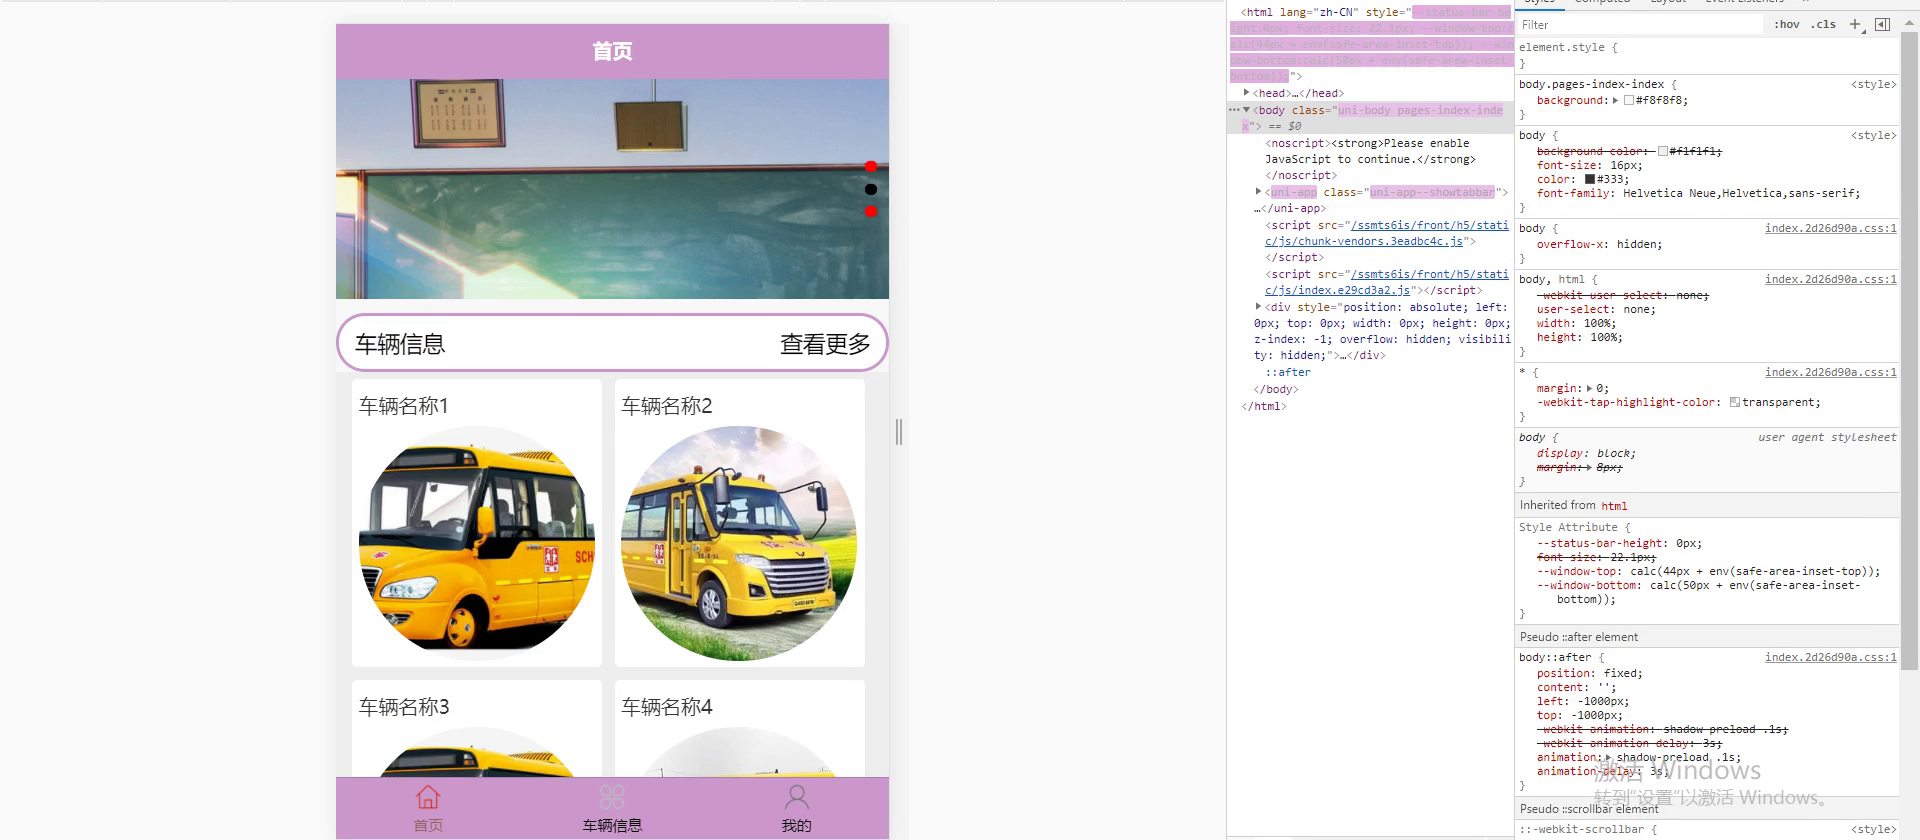Select the black carousel indicator dot
The height and width of the screenshot is (840, 1920).
tap(871, 189)
